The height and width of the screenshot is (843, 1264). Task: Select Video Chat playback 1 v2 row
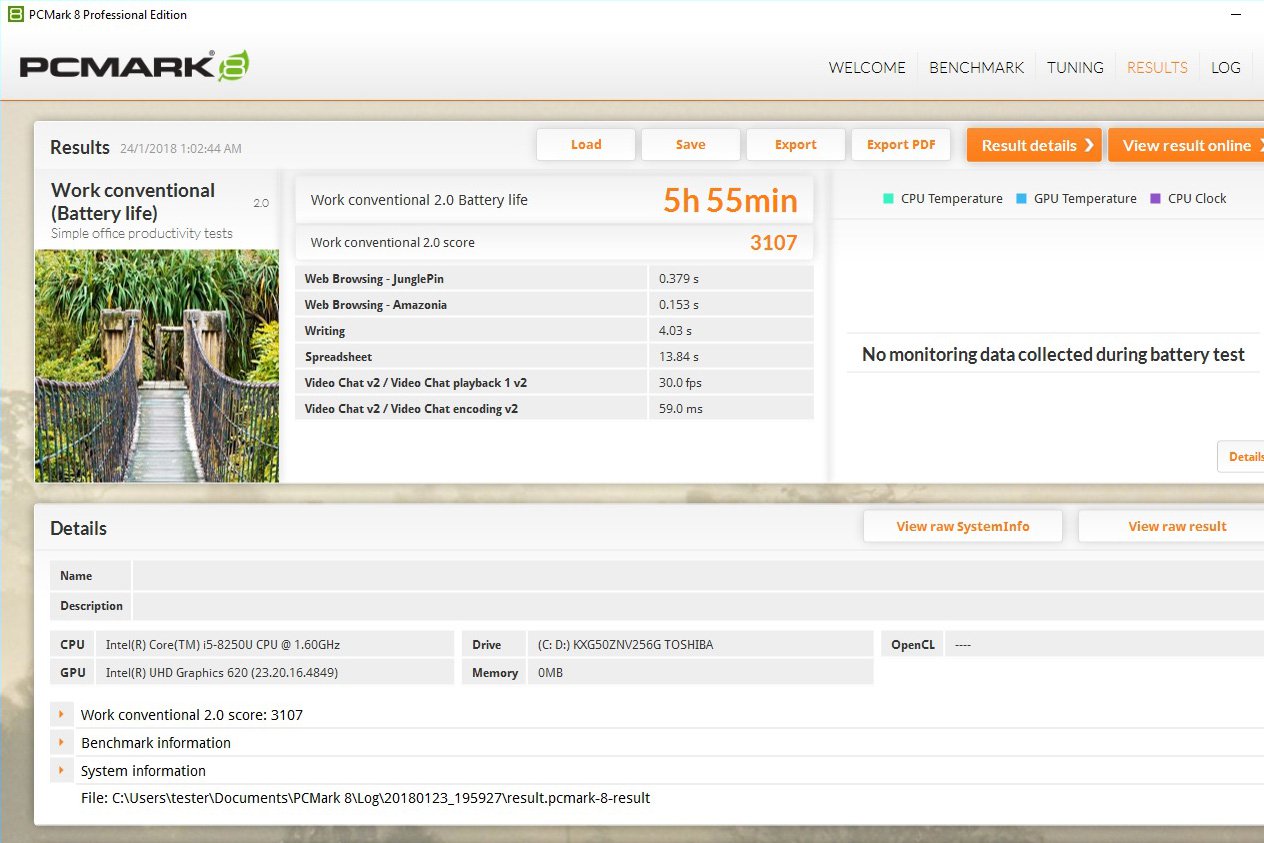(554, 383)
